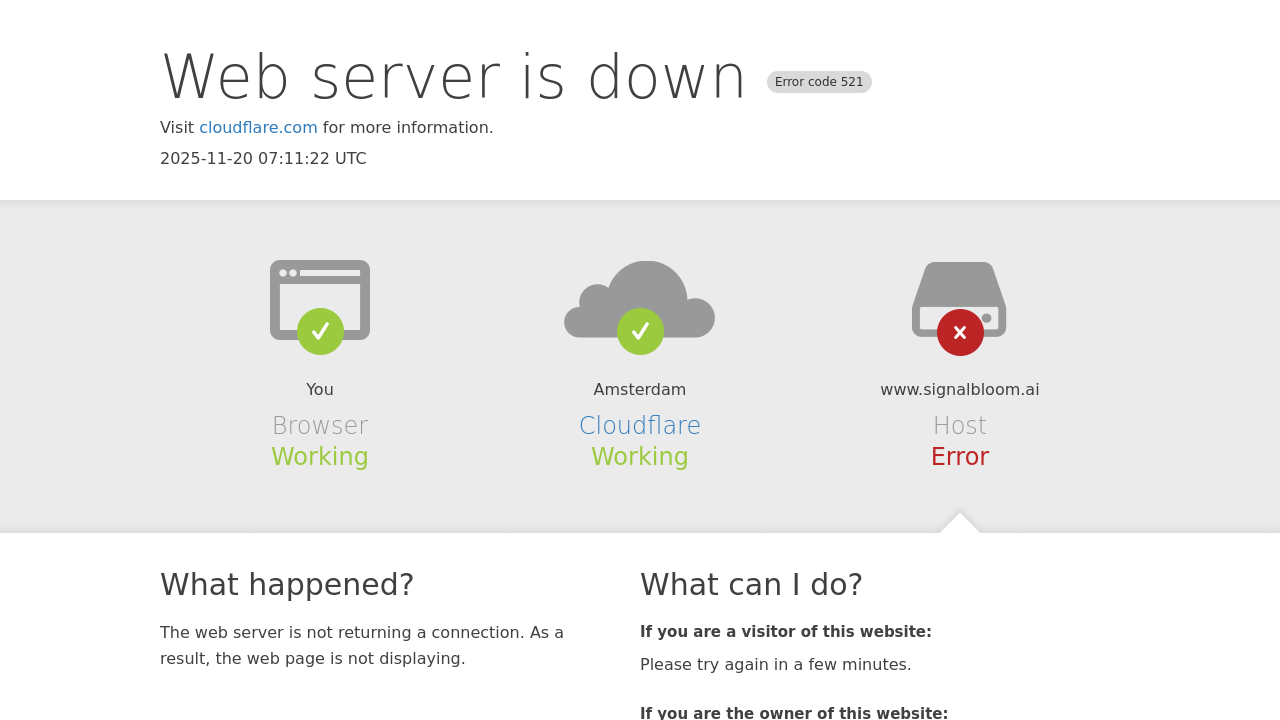Click the cloudflare.com link

pos(258,128)
